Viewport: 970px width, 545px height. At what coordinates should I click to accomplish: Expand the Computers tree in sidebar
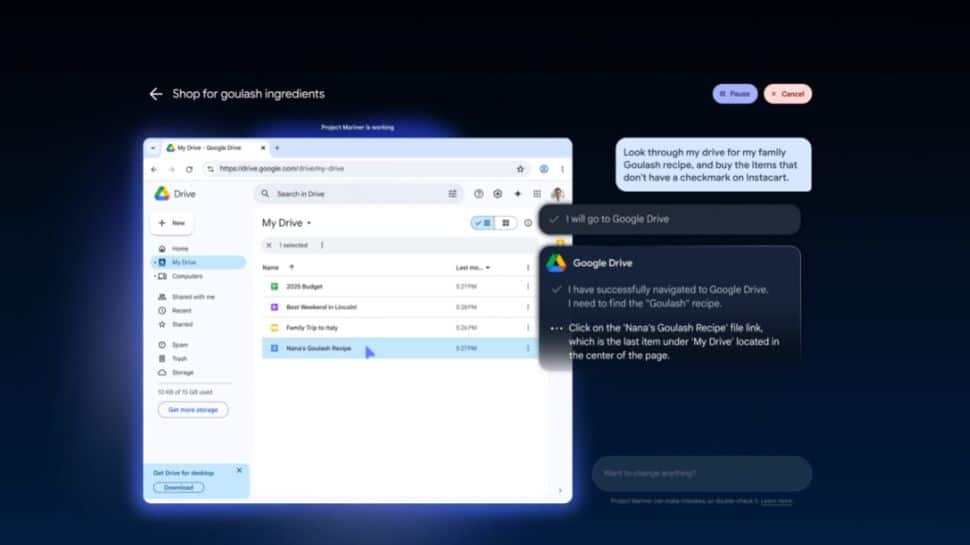pos(153,276)
